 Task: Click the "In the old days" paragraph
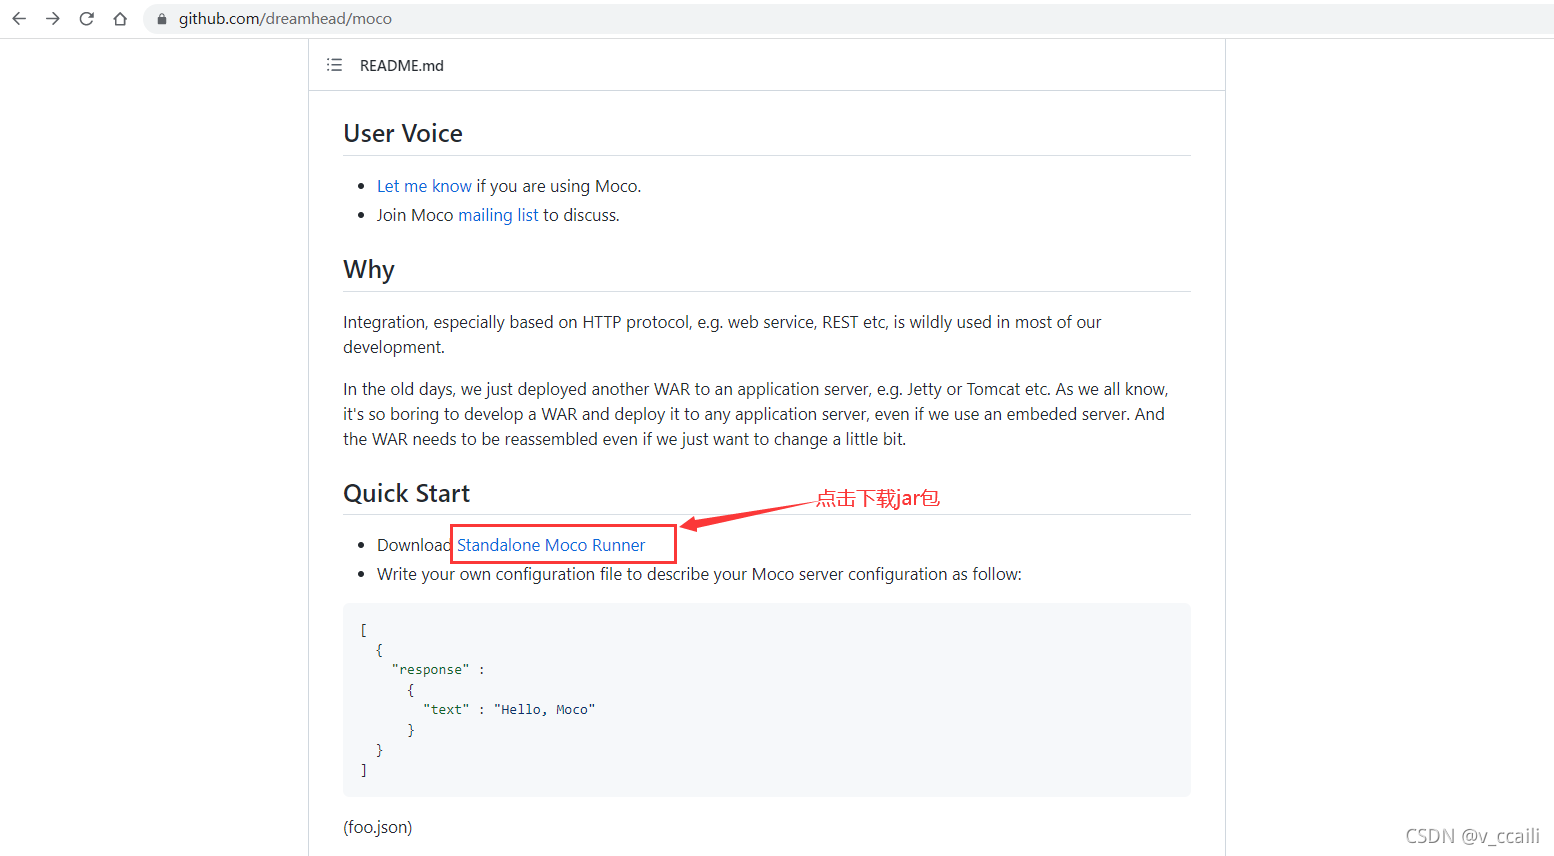click(x=756, y=414)
